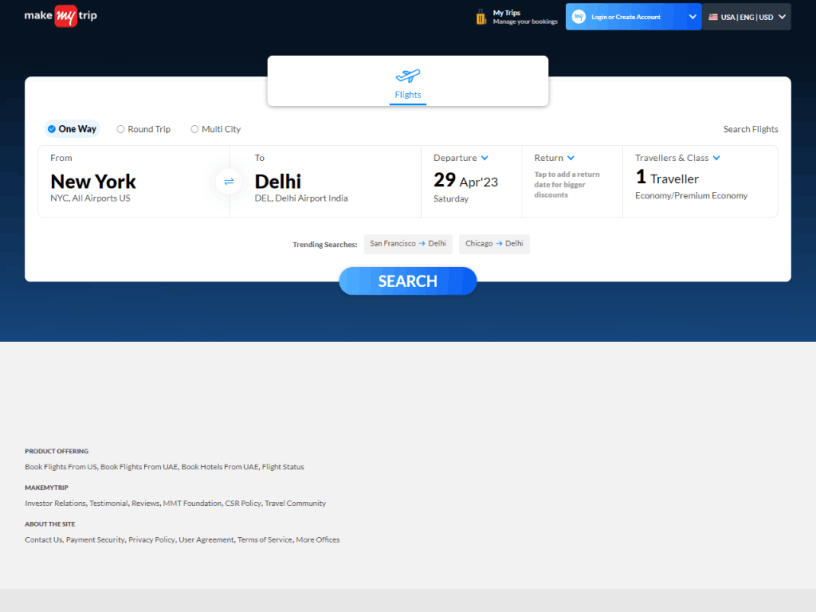Click the swap cities arrows icon
Screen dimensions: 816x612
229,181
